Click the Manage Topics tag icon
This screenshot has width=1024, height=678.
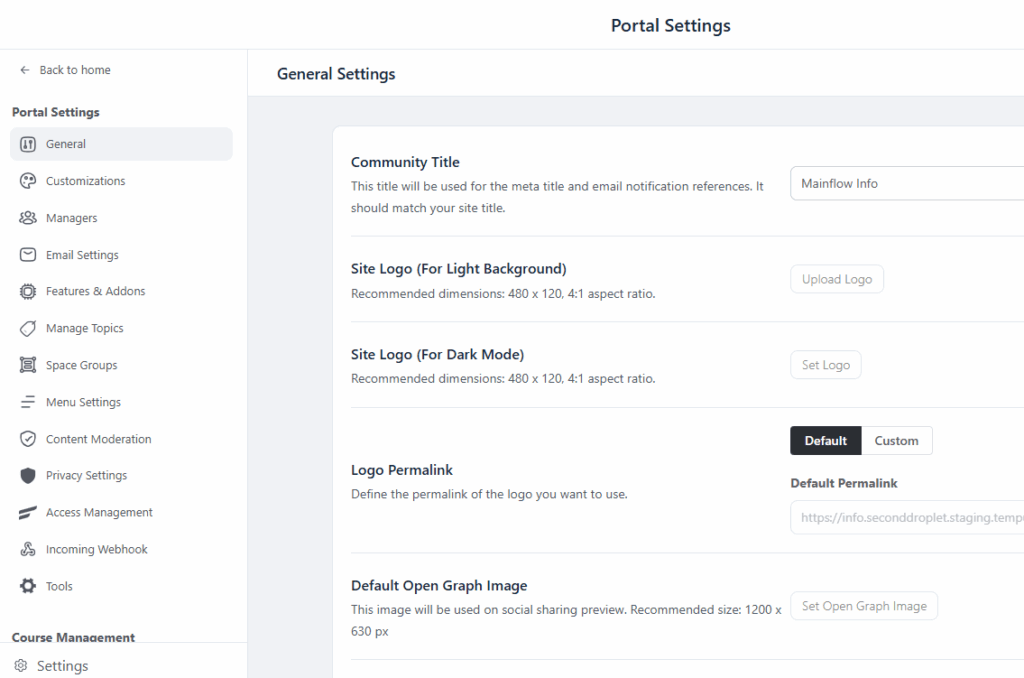(28, 328)
